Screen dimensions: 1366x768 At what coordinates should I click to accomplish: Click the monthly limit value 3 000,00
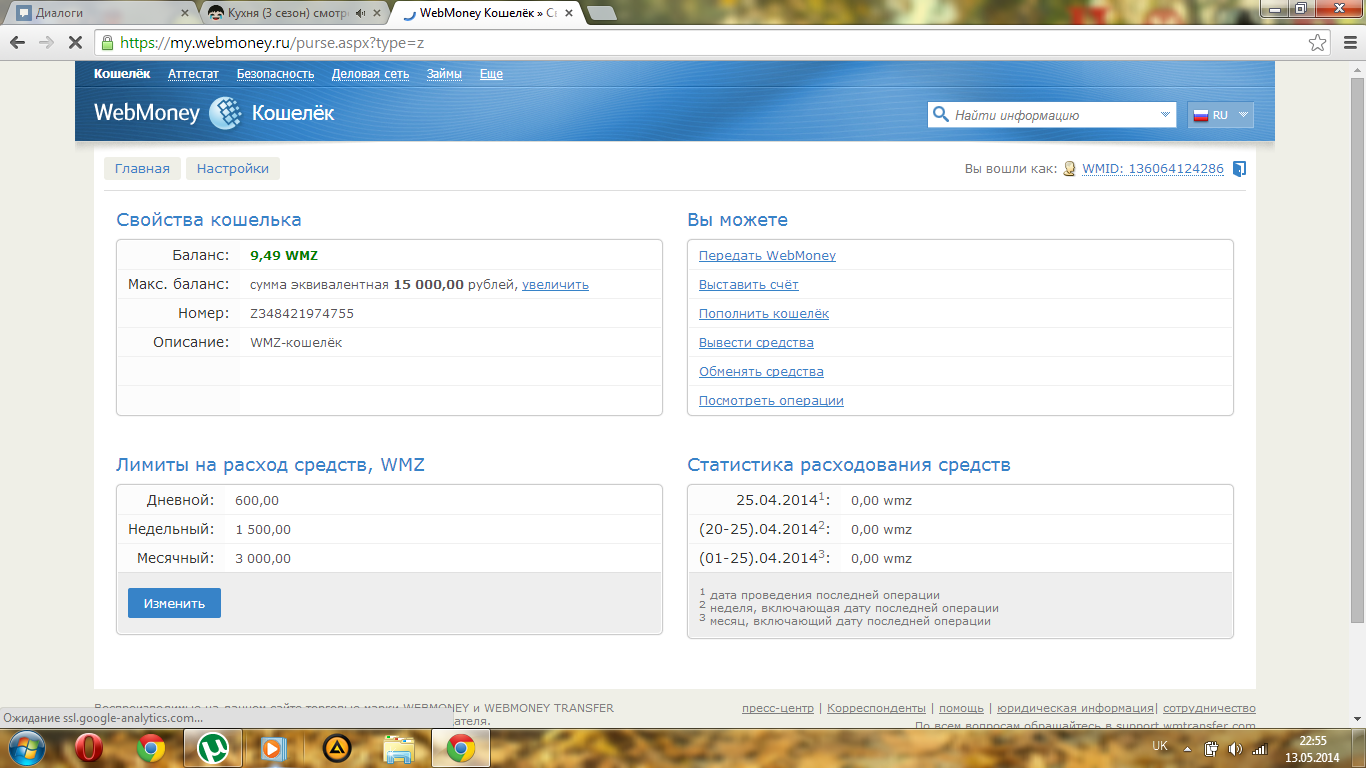263,559
